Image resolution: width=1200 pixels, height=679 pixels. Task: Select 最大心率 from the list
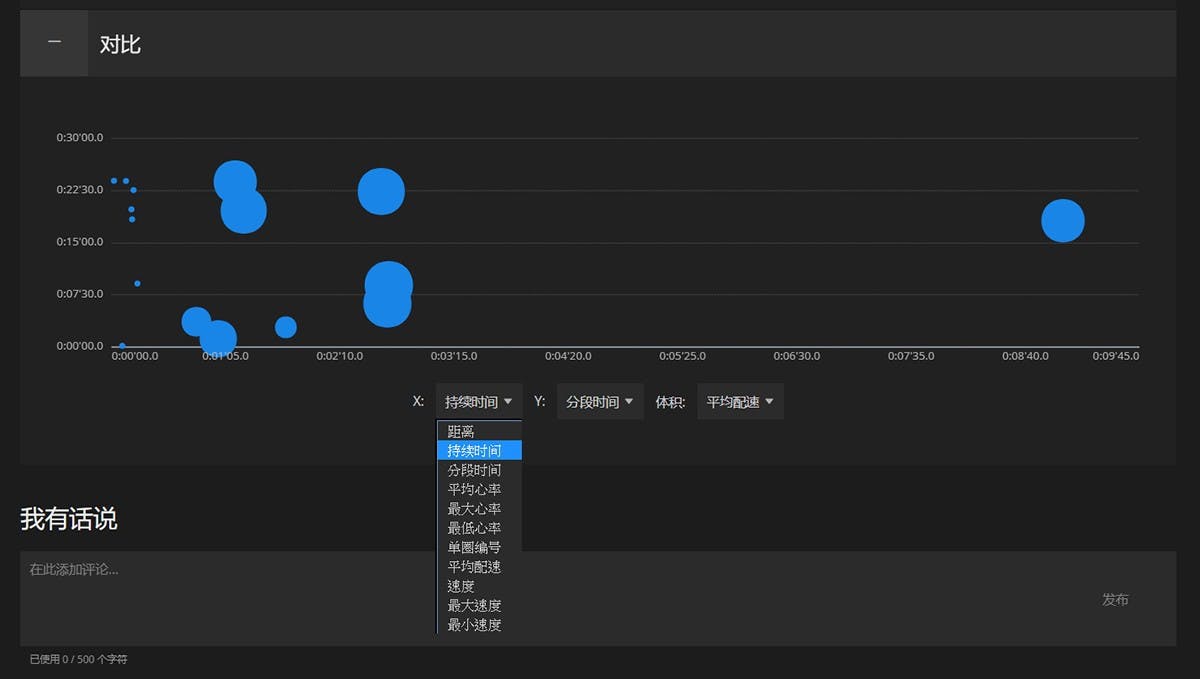click(x=475, y=509)
